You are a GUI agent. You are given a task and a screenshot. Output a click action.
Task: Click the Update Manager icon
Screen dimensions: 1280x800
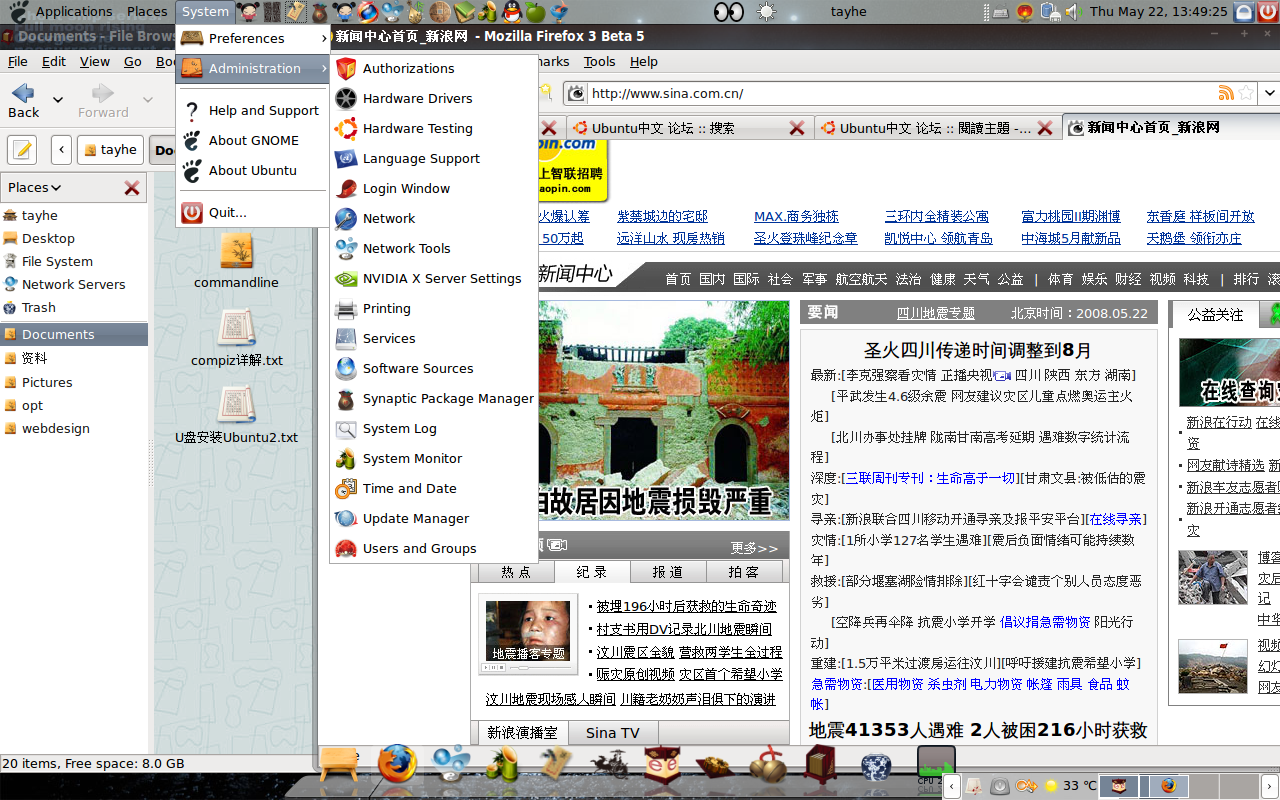click(346, 518)
